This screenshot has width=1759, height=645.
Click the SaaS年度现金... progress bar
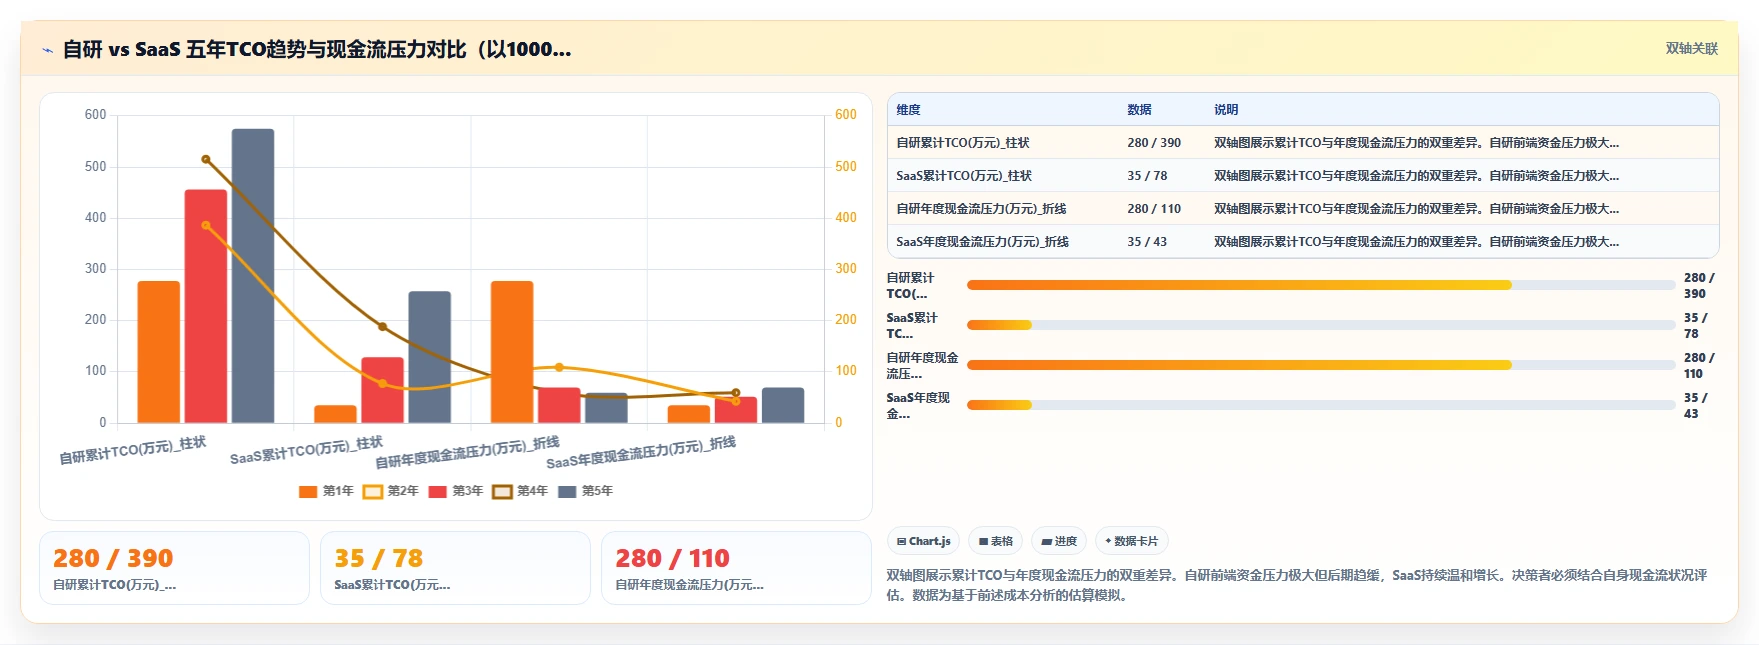pos(1321,405)
